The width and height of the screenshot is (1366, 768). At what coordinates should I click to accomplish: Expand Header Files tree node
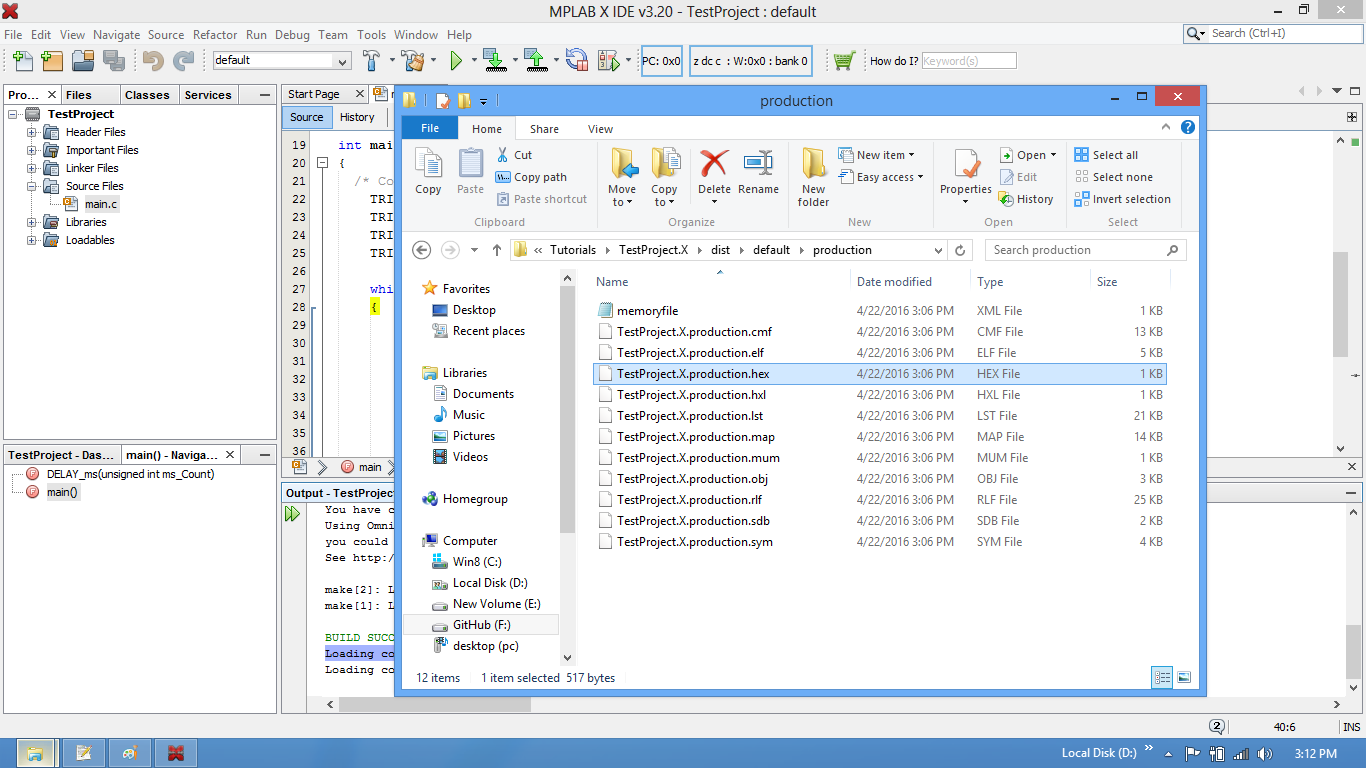click(32, 132)
